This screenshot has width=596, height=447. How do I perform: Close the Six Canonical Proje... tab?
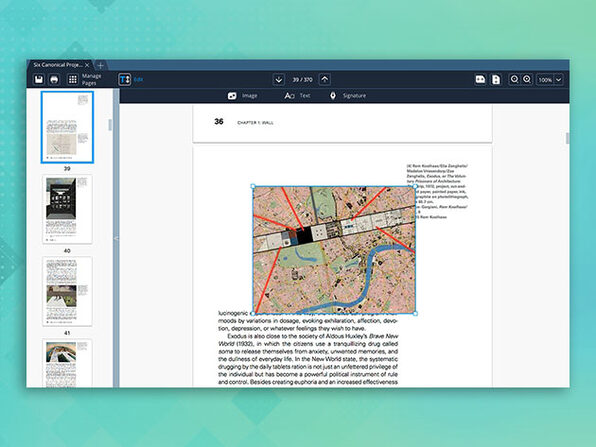tap(87, 65)
